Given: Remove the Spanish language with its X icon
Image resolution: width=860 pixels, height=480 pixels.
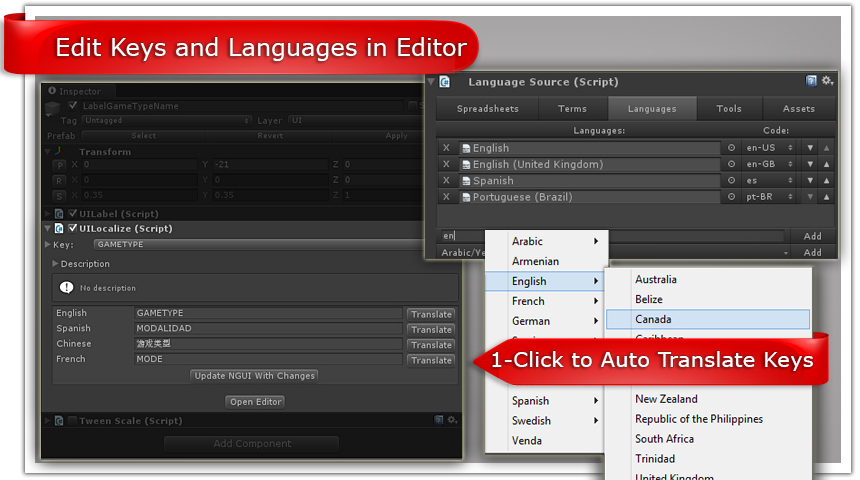Looking at the screenshot, I should coord(446,180).
